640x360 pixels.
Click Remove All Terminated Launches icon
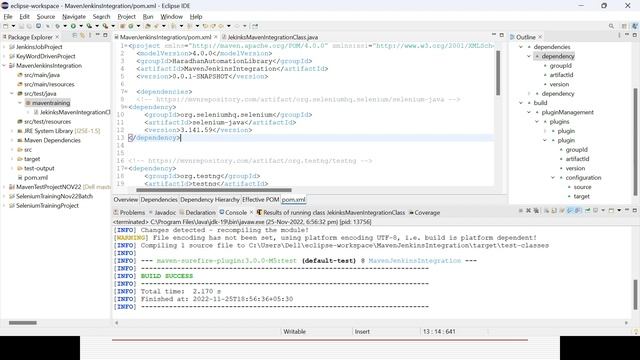(x=536, y=211)
